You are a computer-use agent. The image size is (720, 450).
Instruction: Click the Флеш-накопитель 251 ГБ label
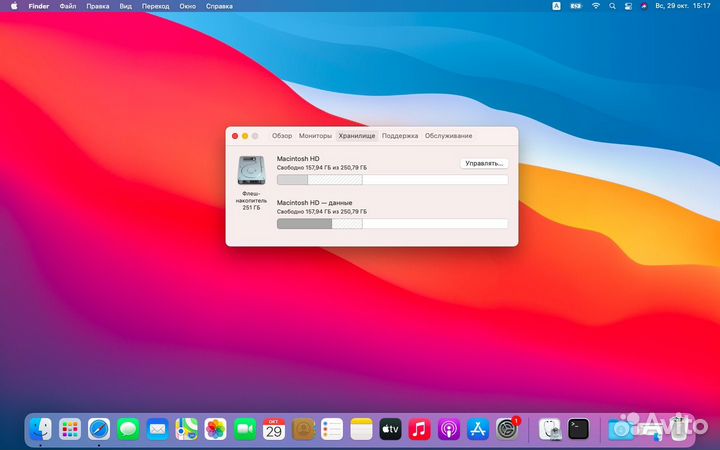click(x=251, y=201)
